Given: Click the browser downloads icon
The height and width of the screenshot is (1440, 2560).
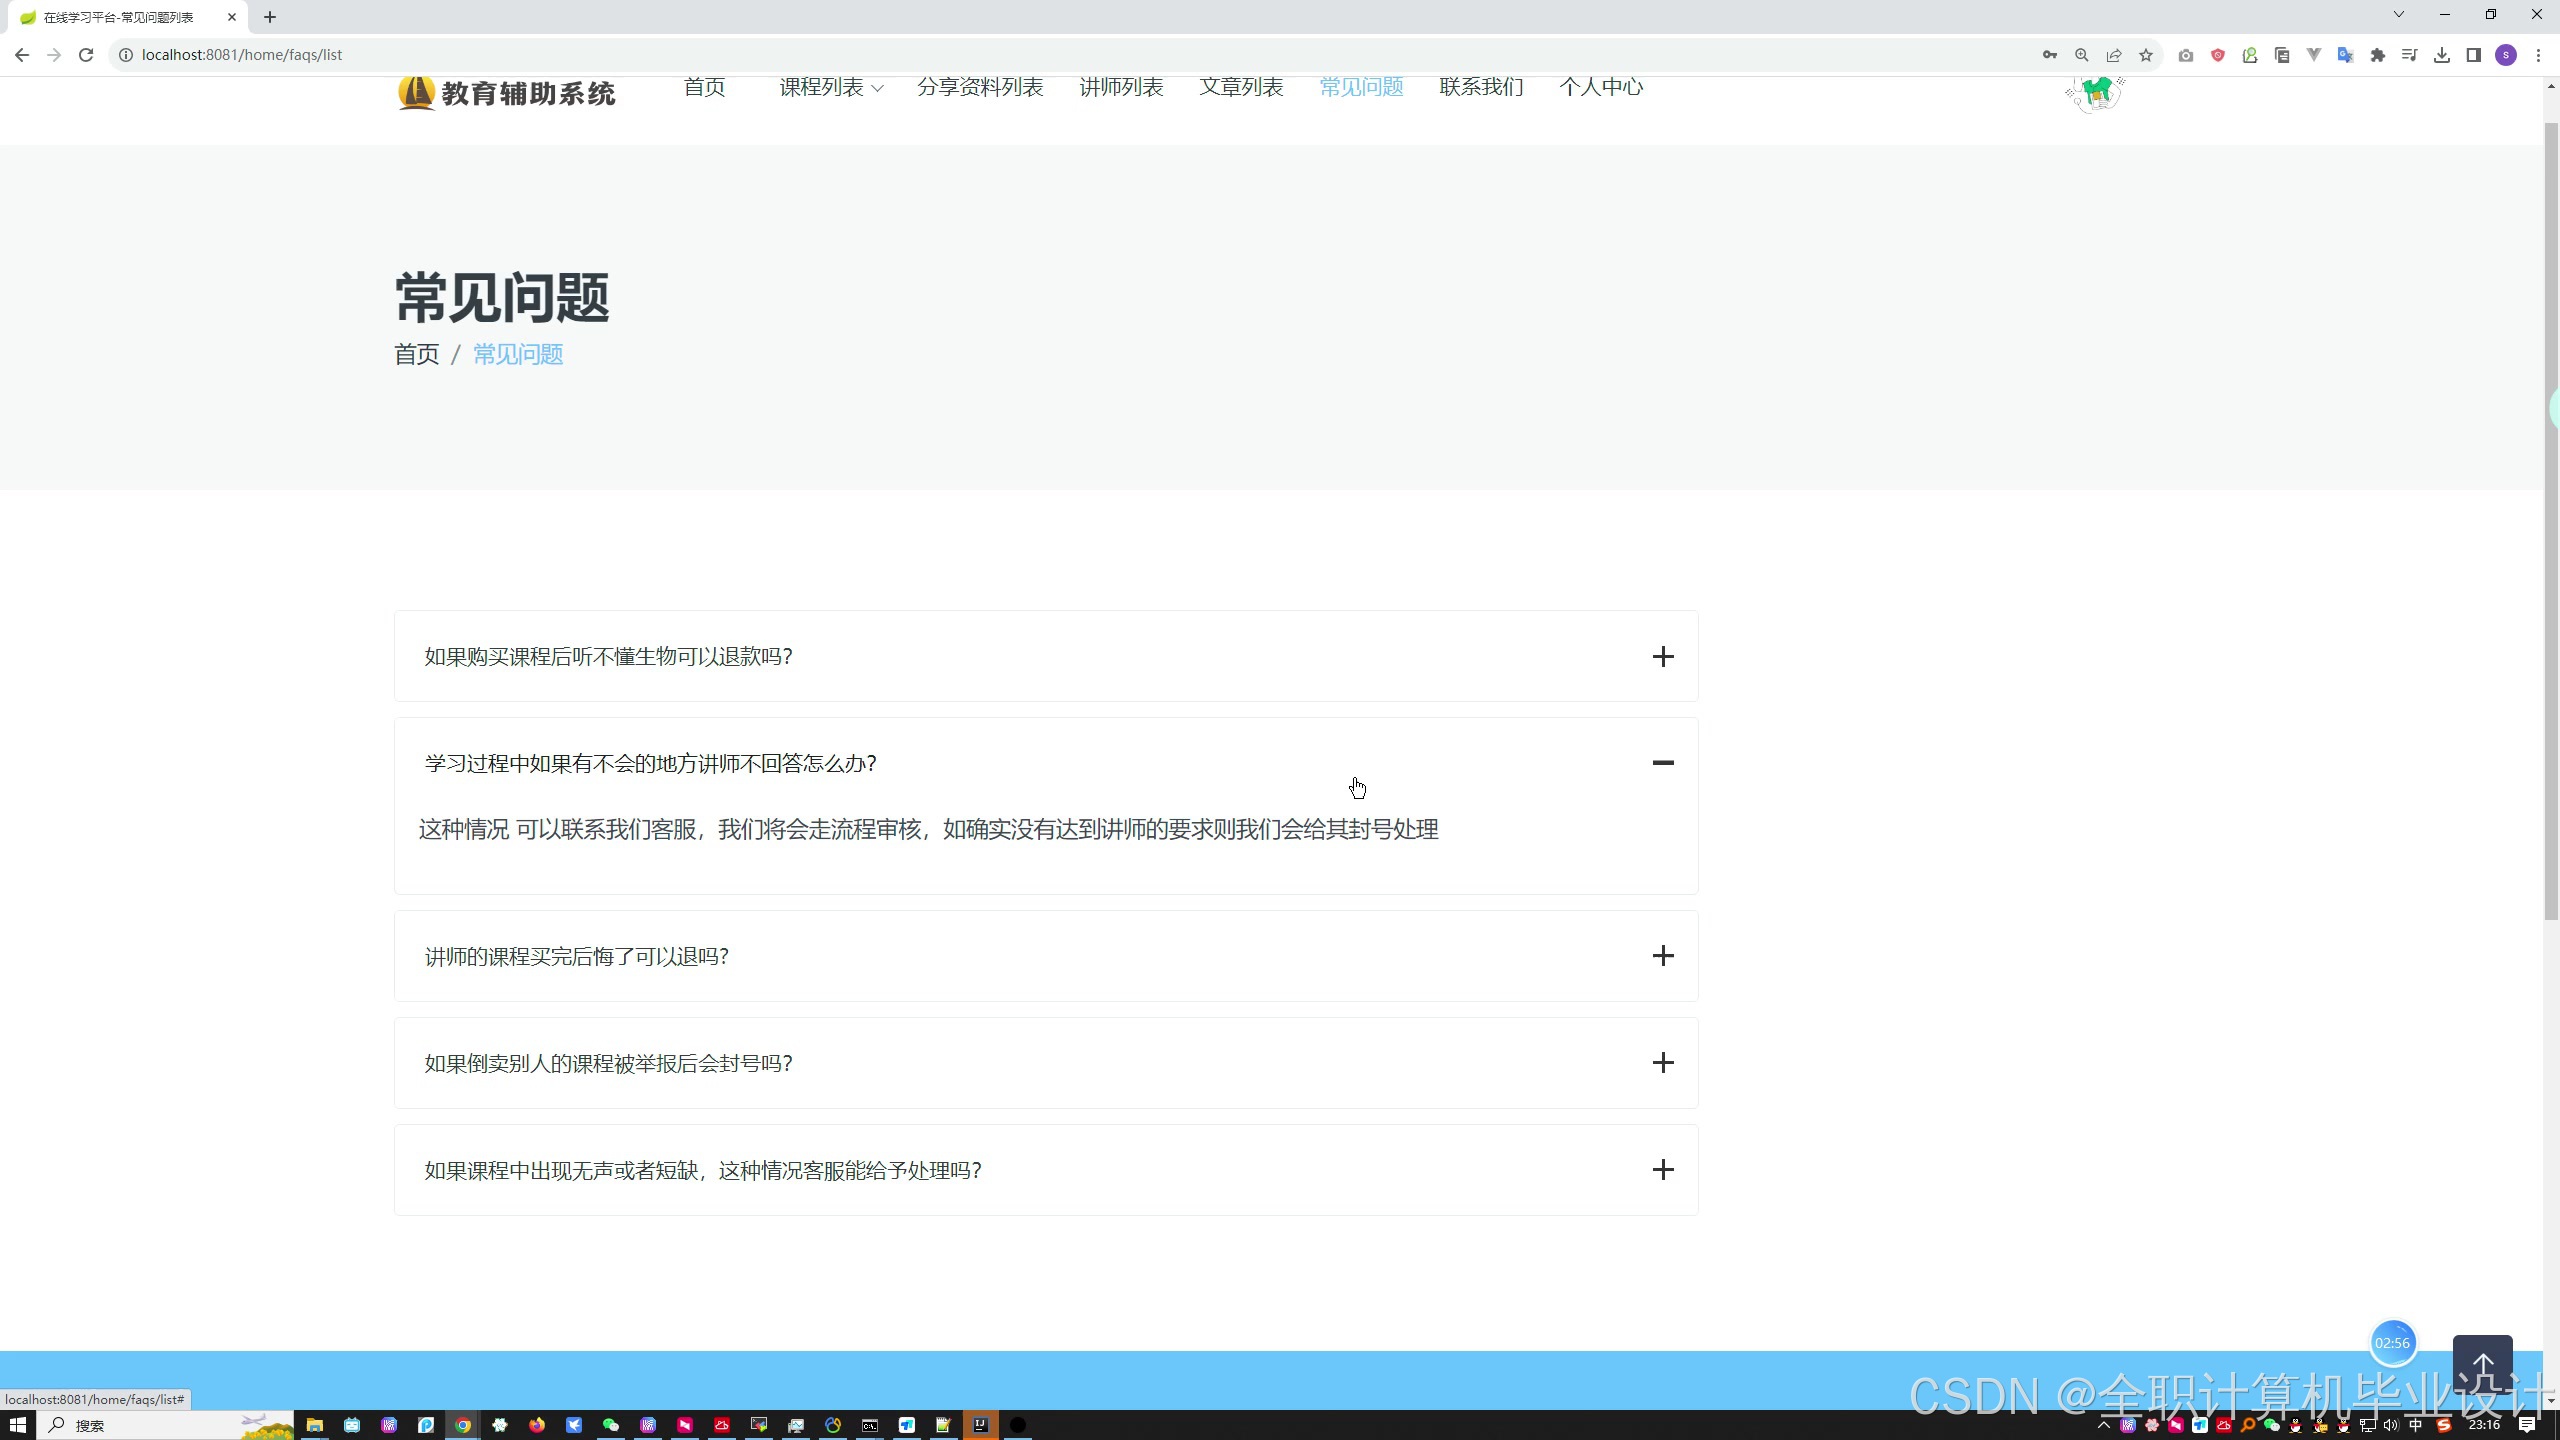Looking at the screenshot, I should coord(2442,55).
